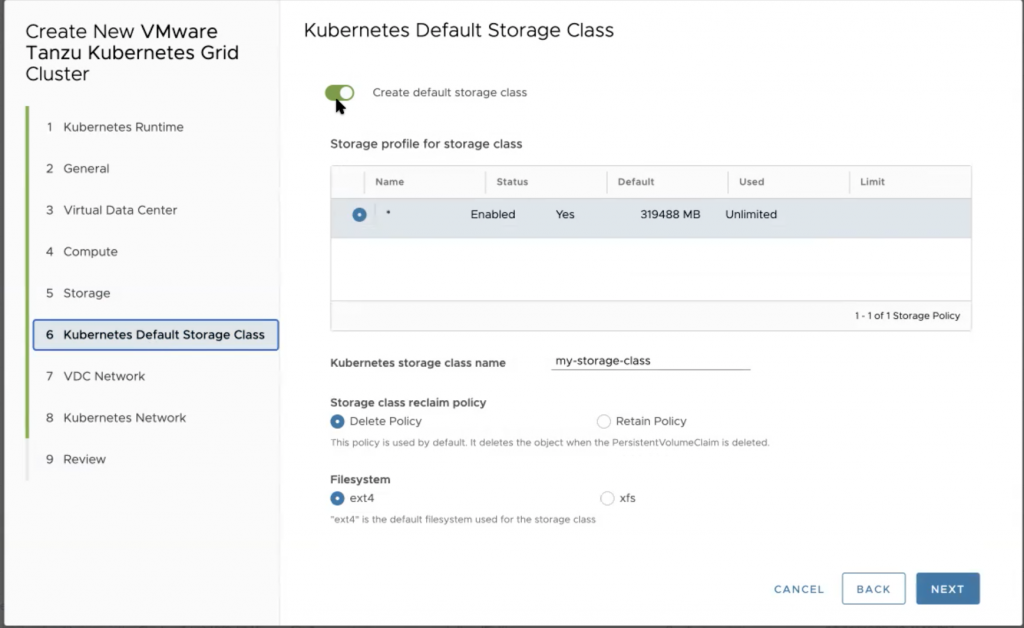Select the ext4 filesystem option

[337, 498]
